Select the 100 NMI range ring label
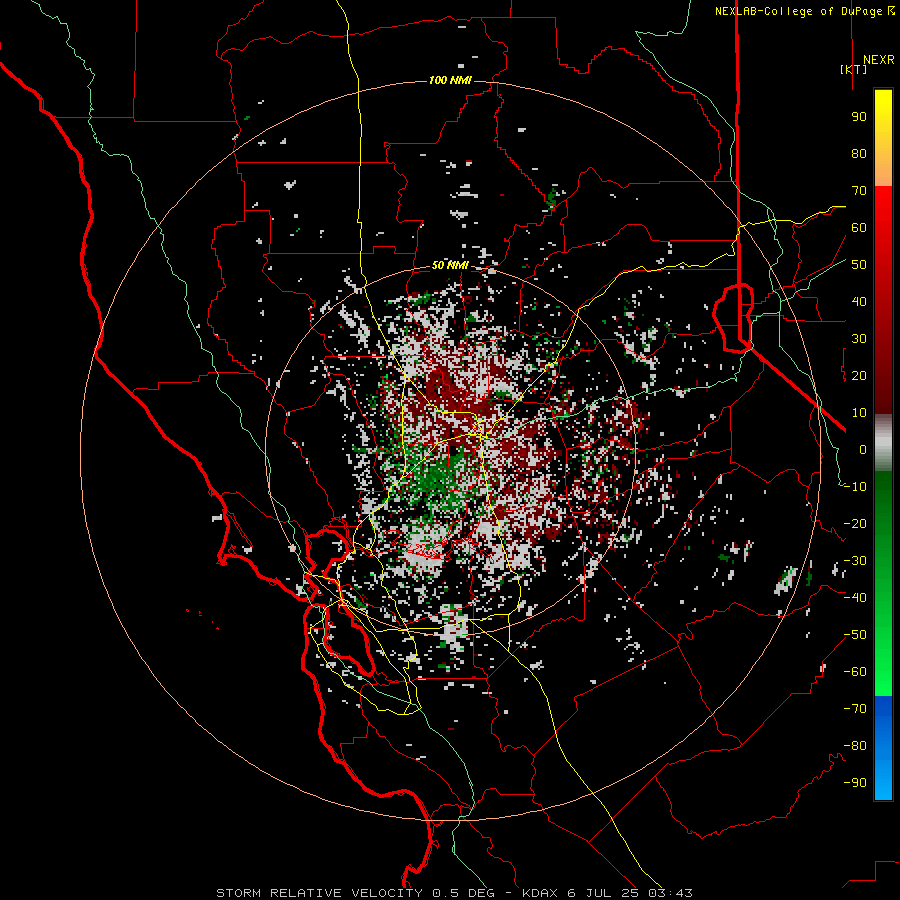 (x=450, y=80)
